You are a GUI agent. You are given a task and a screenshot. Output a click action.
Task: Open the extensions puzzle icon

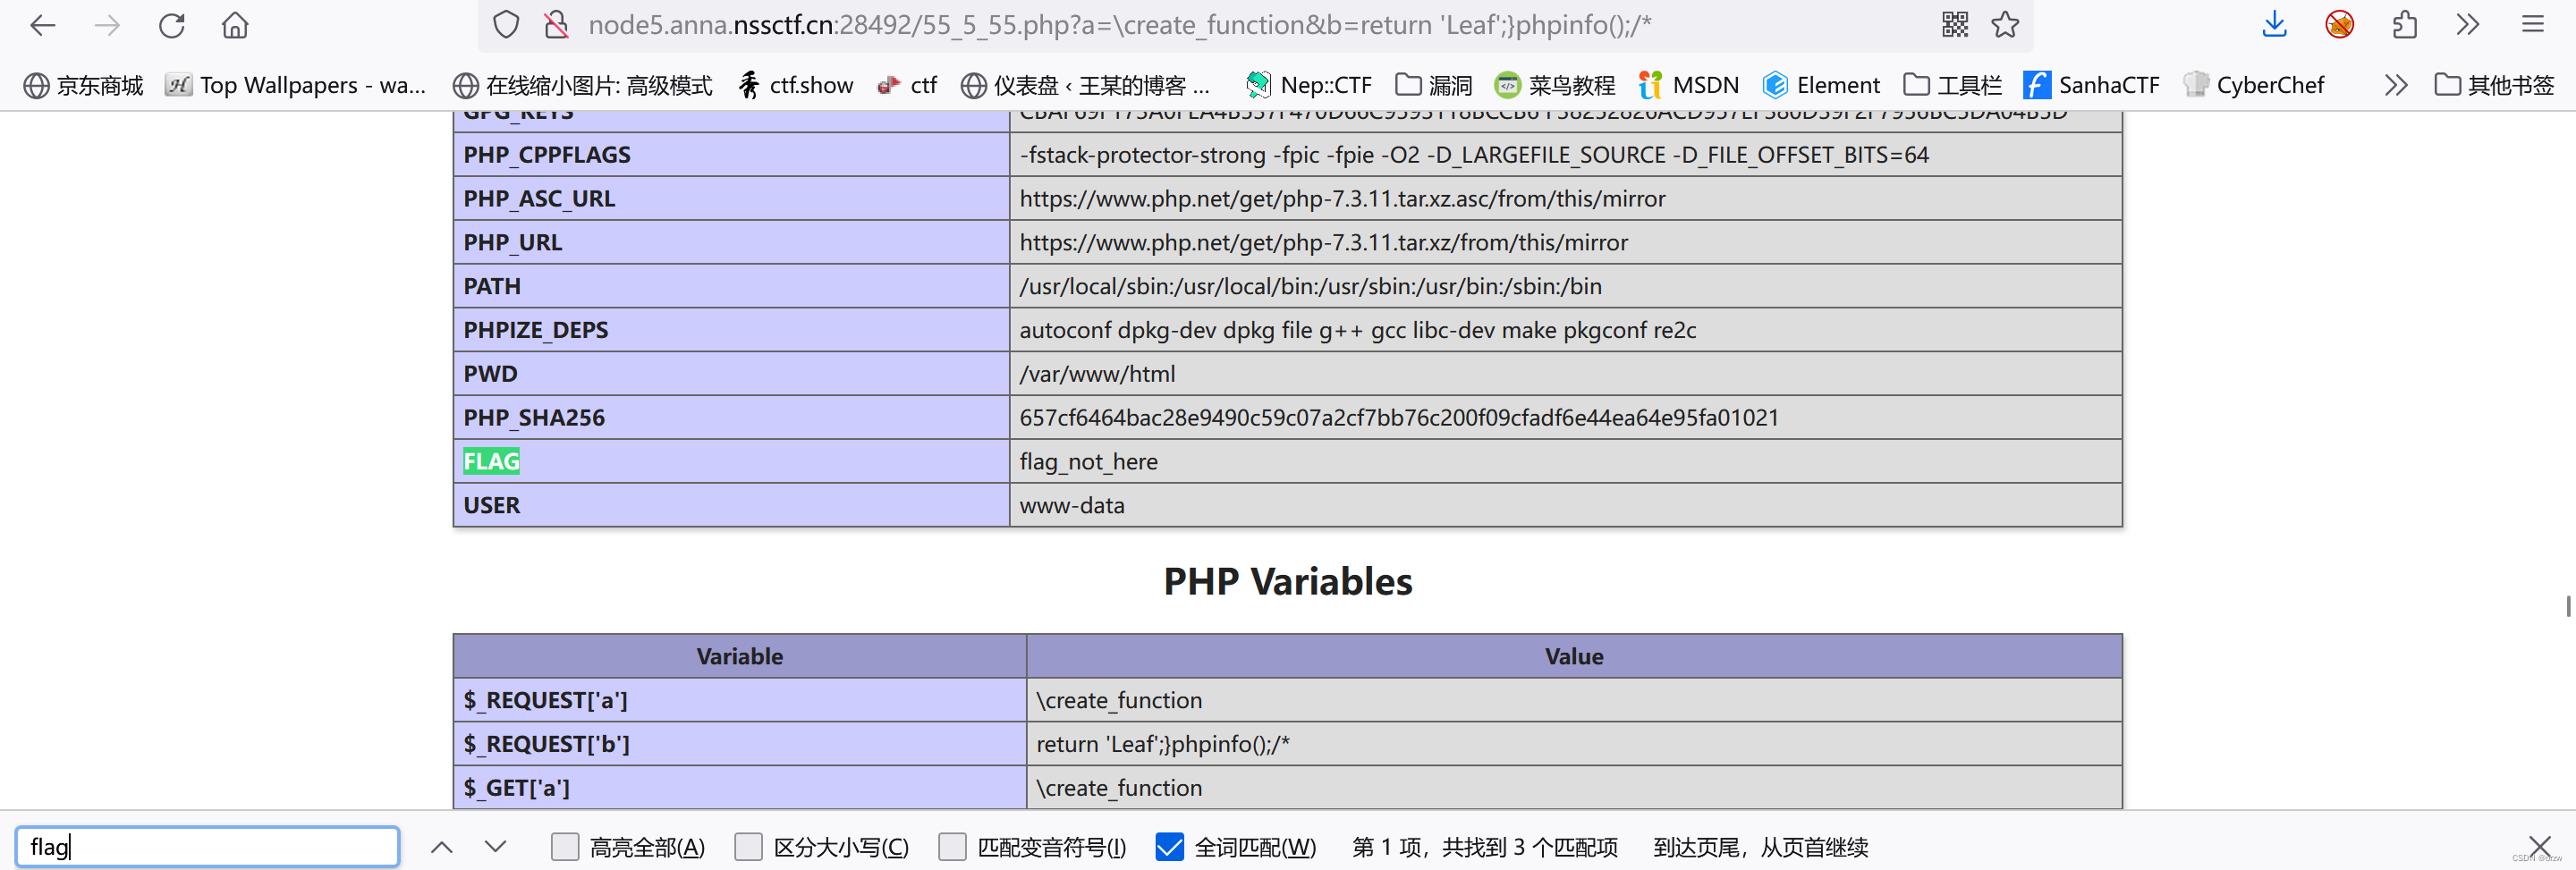[2404, 25]
